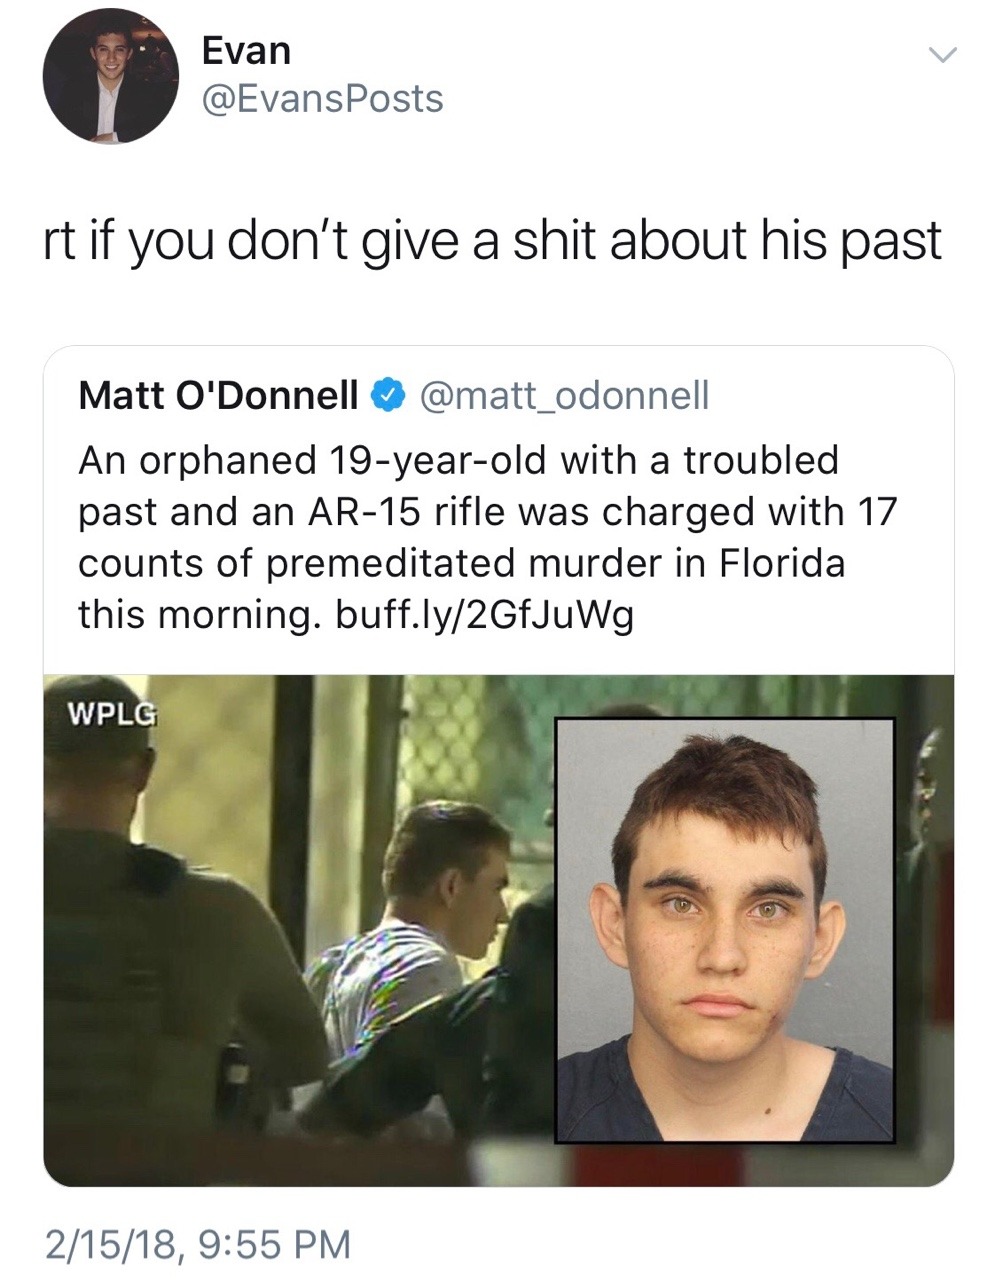Select the main tweet text 'rt if you don't...'
The image size is (995, 1280).
pyautogui.click(x=493, y=243)
